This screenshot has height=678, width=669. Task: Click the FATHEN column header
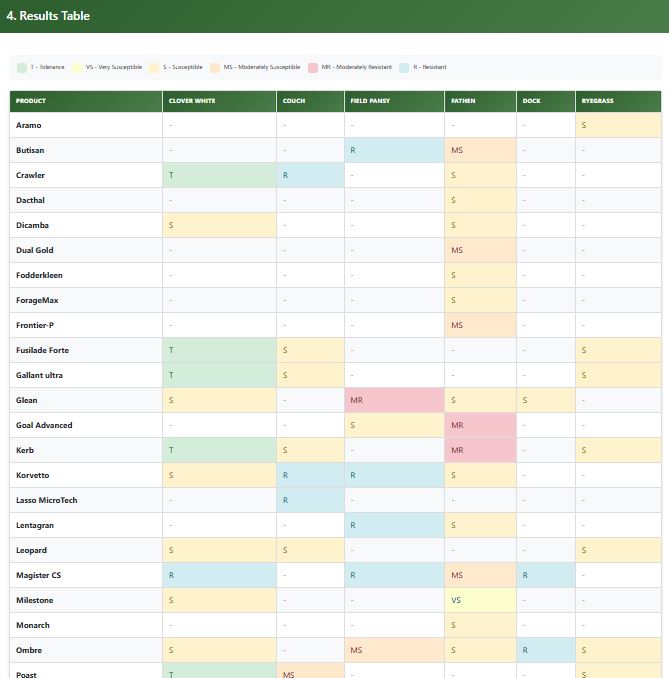[480, 101]
